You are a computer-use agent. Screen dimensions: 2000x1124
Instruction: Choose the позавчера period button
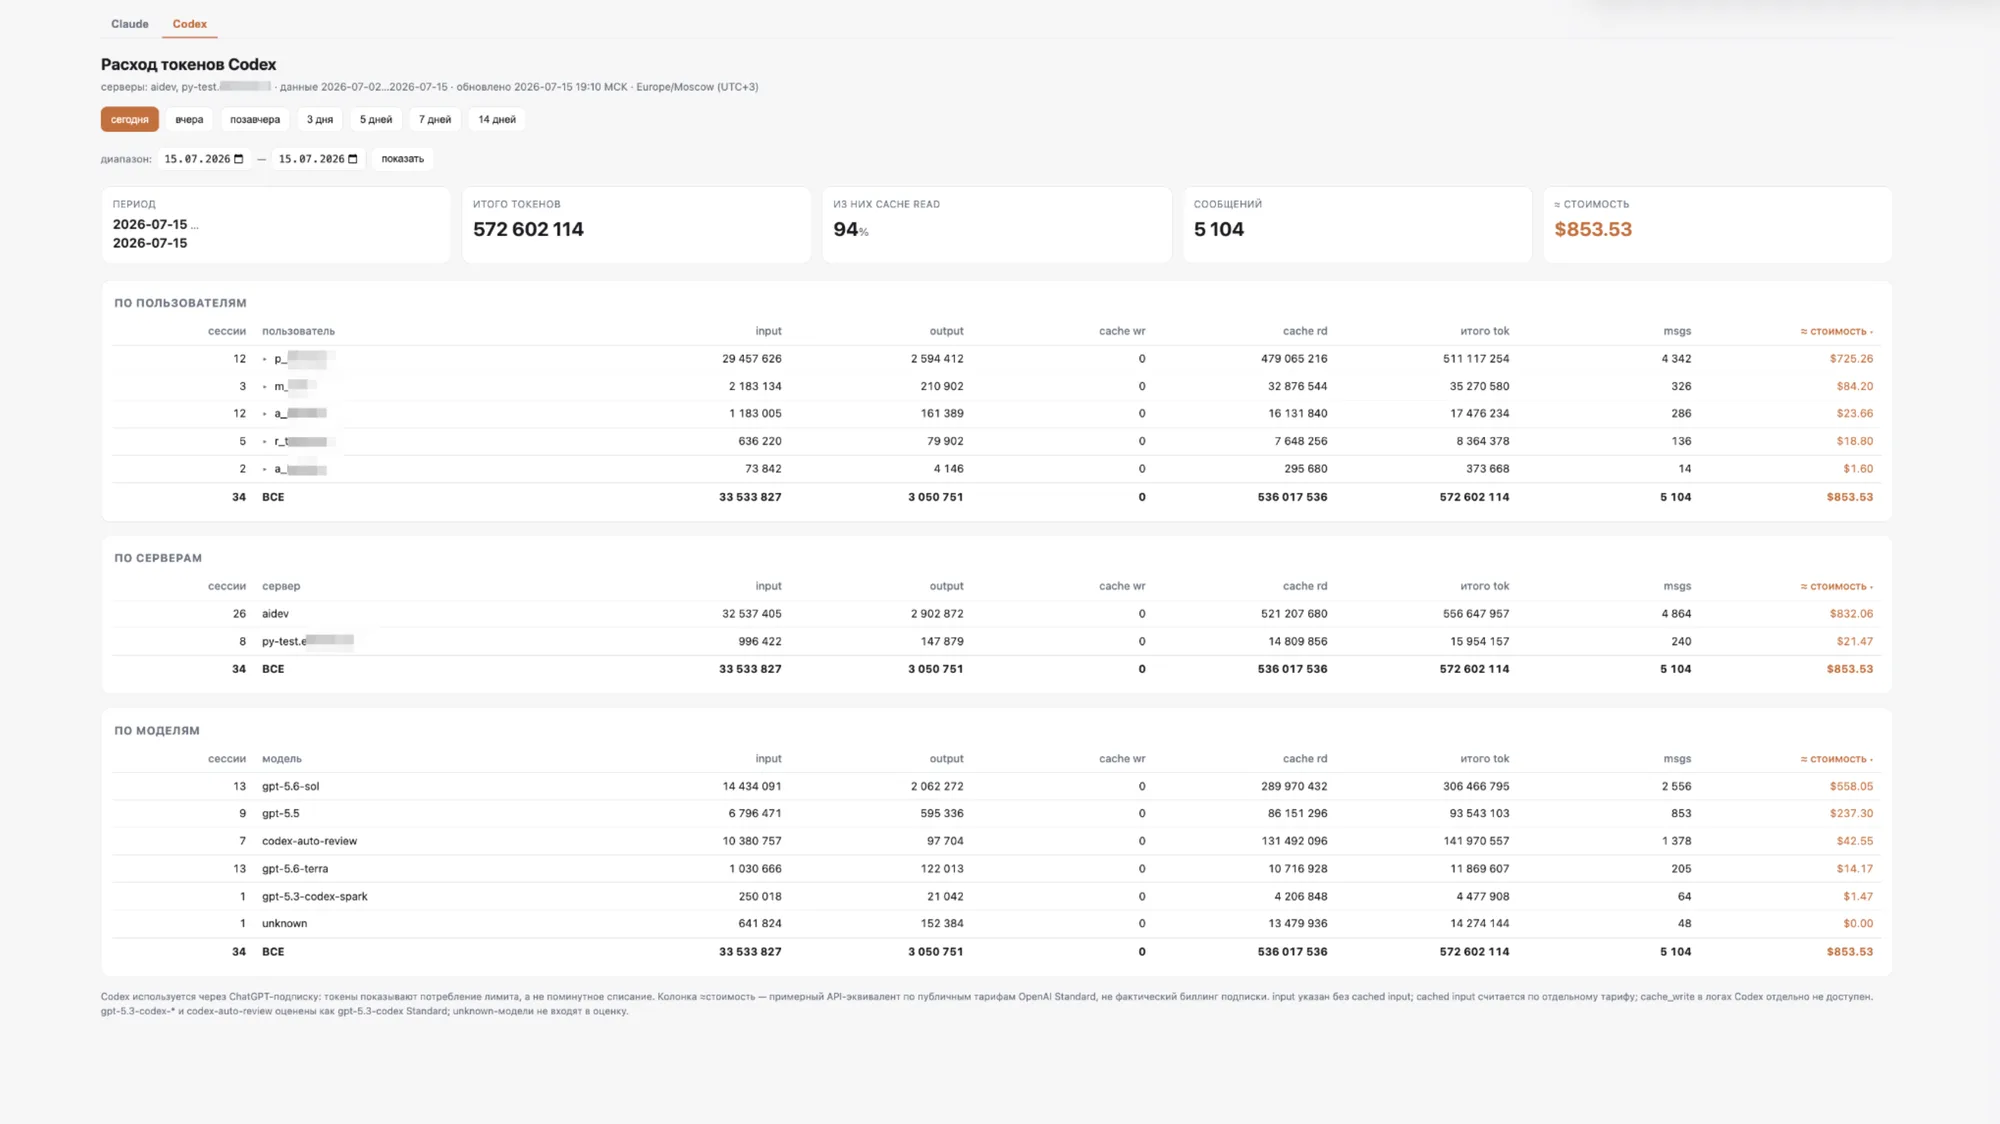[x=255, y=119]
